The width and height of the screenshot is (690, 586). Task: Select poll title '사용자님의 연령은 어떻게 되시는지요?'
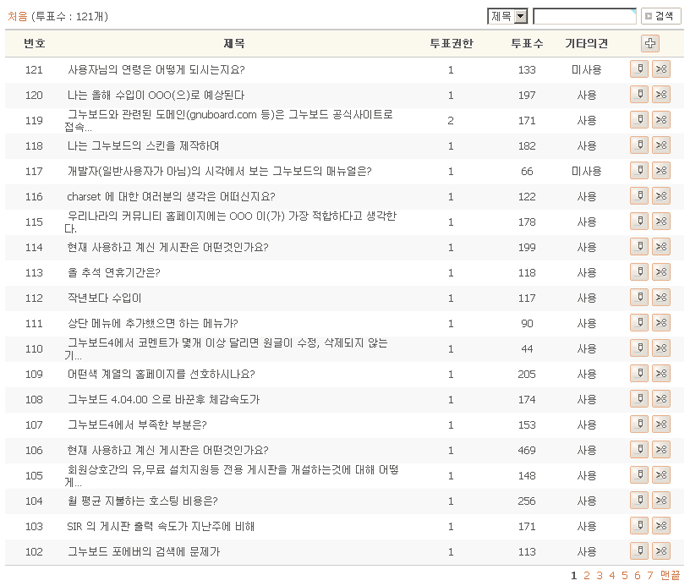point(156,70)
